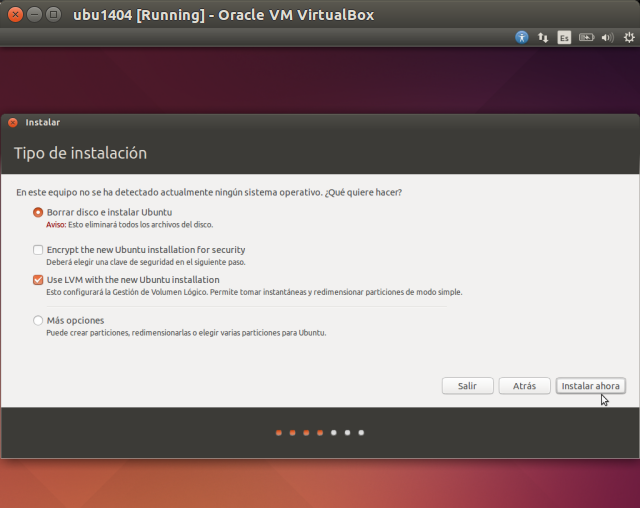Open the accessibility menu icon
The image size is (640, 508).
click(x=521, y=38)
